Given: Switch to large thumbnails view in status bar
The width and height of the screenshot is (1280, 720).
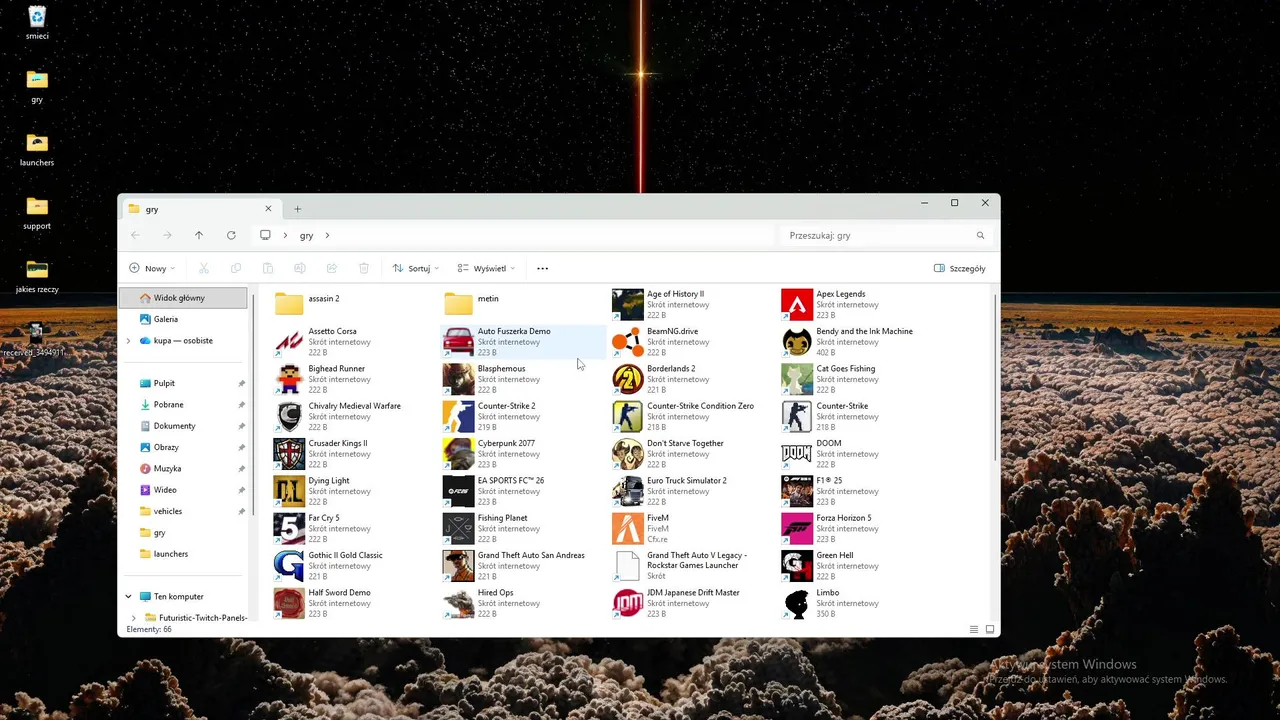Looking at the screenshot, I should tap(990, 629).
